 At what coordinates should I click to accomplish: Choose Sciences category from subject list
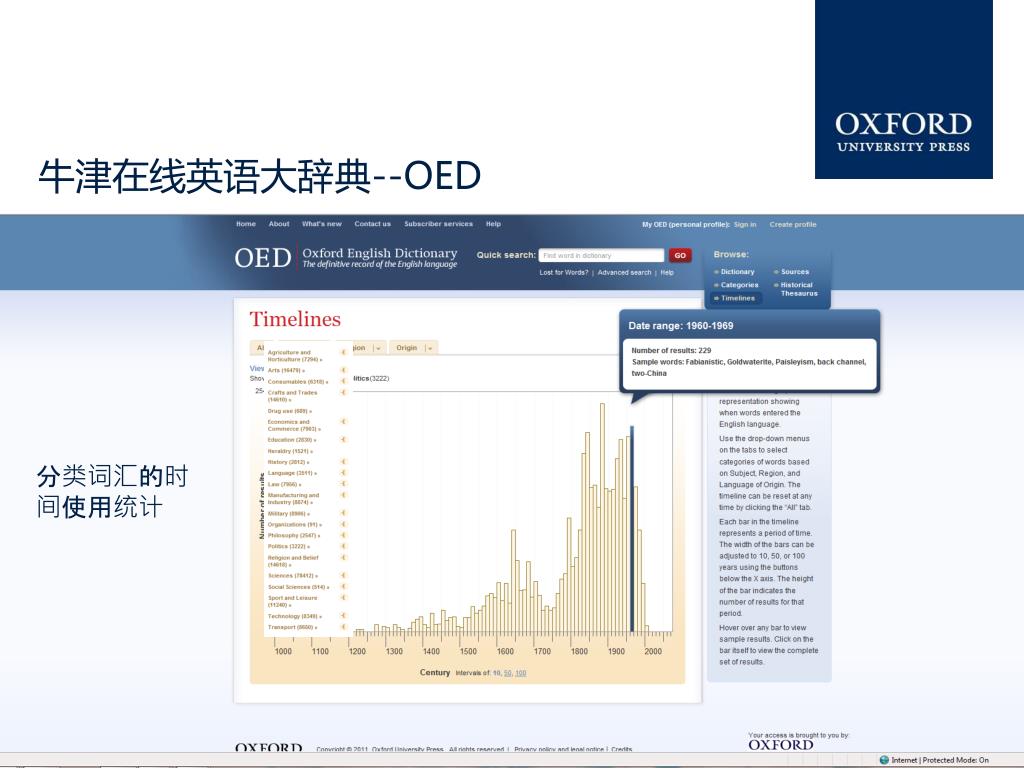click(293, 575)
